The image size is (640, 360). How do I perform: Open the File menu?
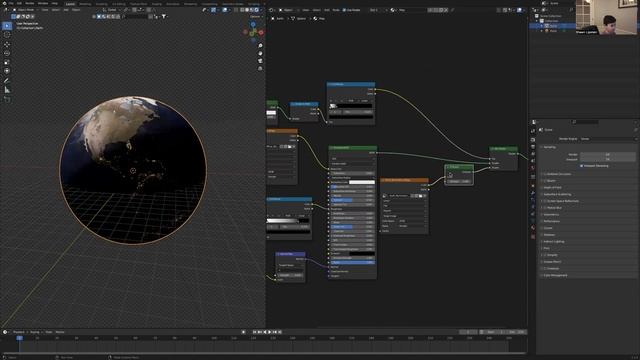[11, 3]
